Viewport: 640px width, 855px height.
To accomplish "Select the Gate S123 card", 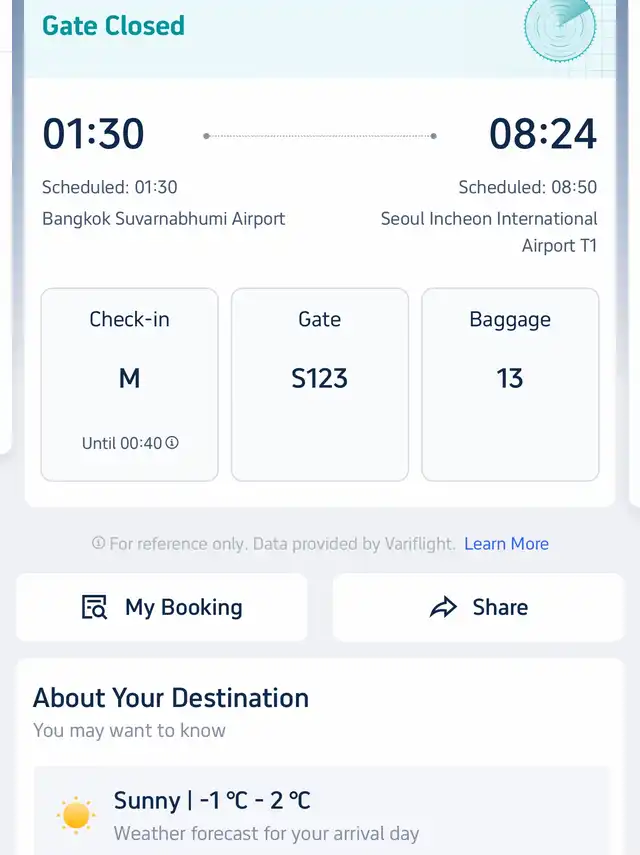I will (320, 384).
